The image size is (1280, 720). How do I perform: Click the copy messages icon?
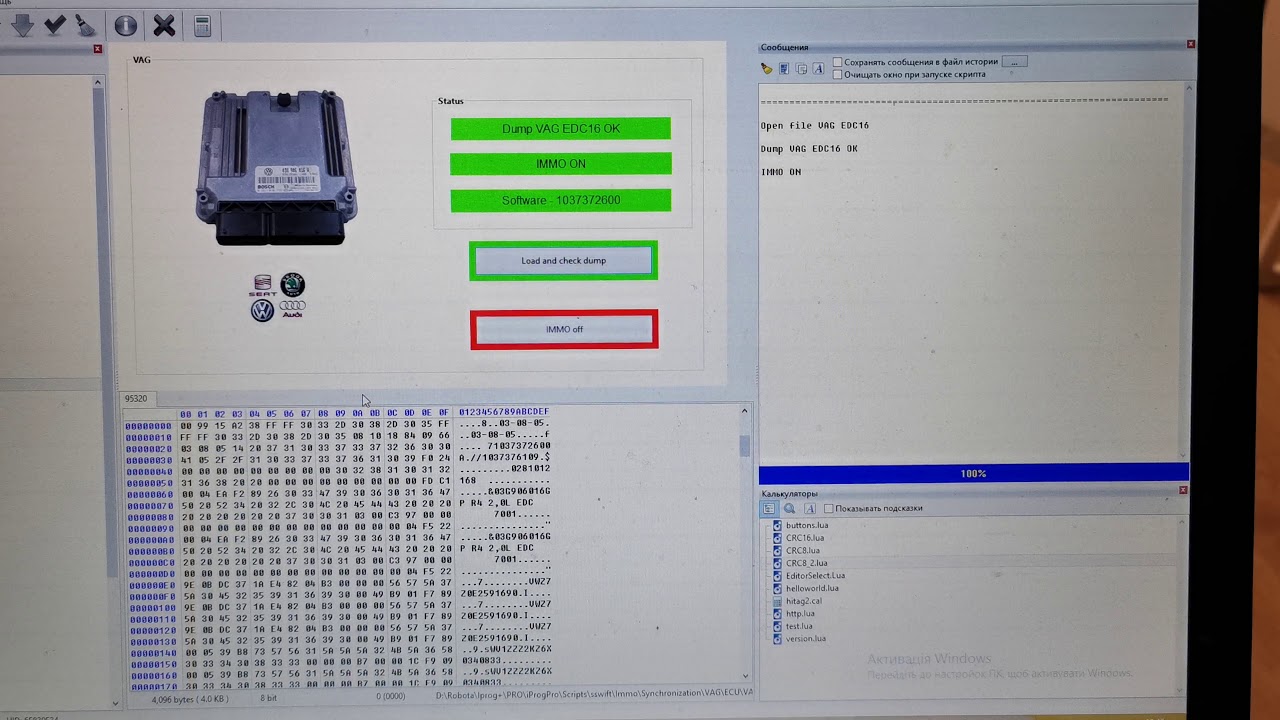click(801, 69)
